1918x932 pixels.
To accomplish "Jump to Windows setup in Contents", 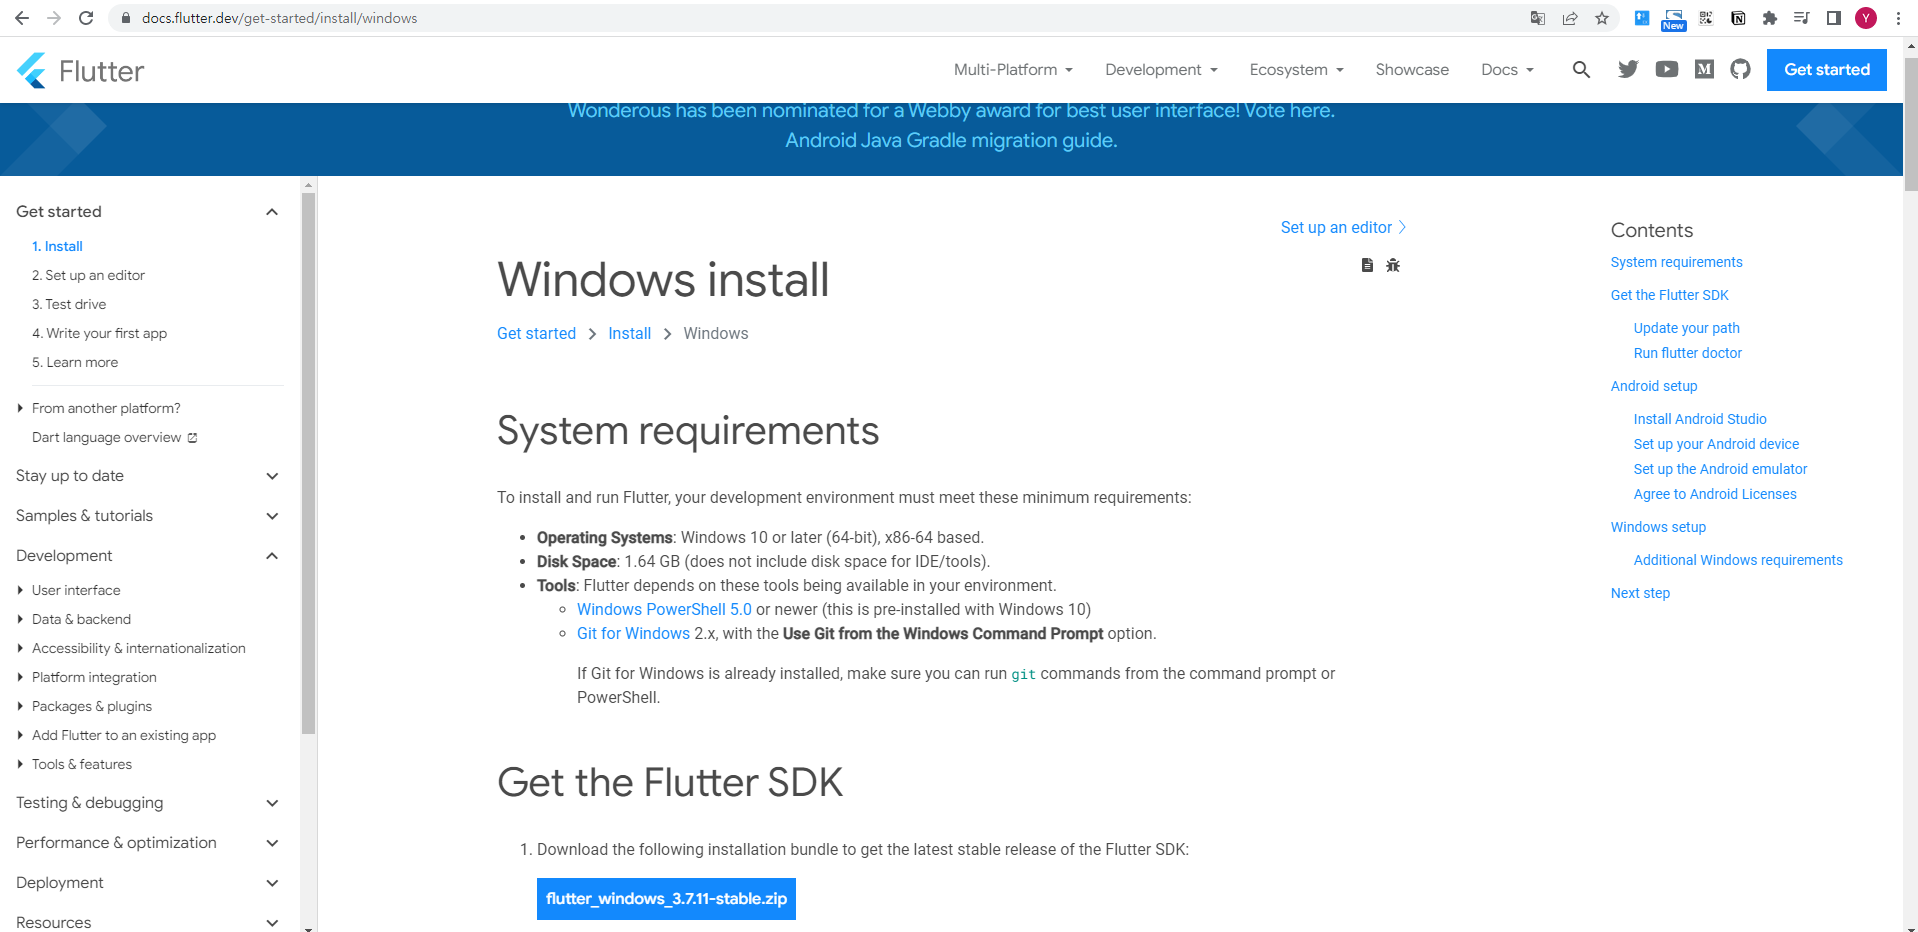I will click(1658, 527).
